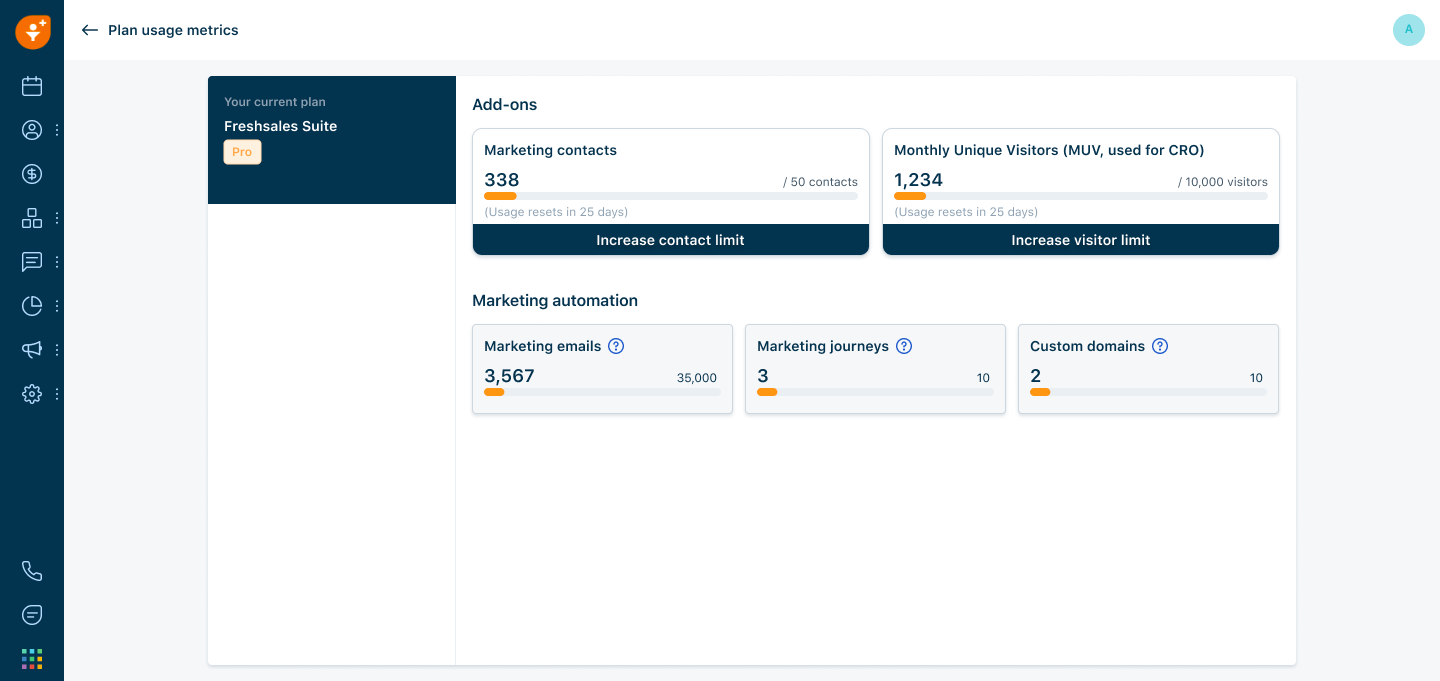Click the '/ 50 contacts' limit text
This screenshot has height=681, width=1440.
click(821, 182)
